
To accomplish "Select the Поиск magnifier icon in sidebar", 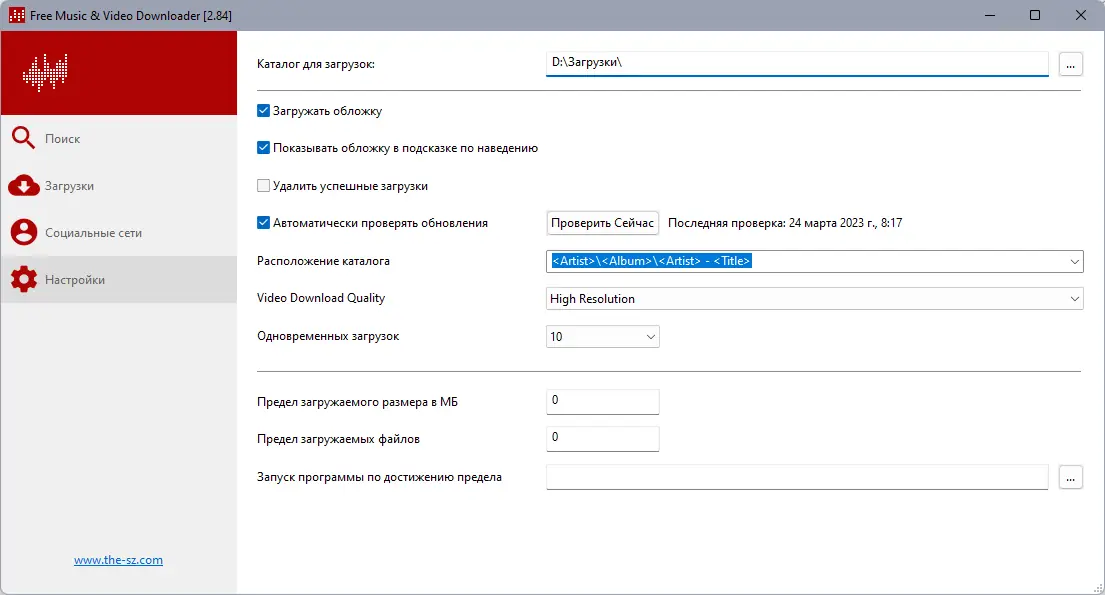I will point(25,138).
